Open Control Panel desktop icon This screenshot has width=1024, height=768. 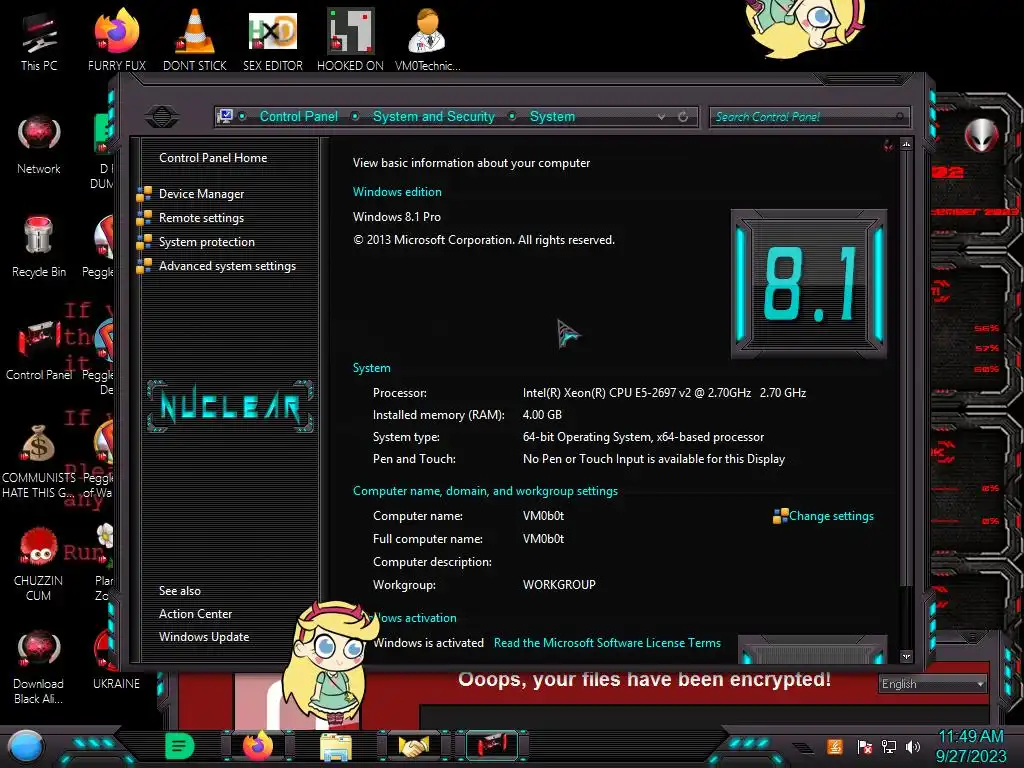point(39,350)
